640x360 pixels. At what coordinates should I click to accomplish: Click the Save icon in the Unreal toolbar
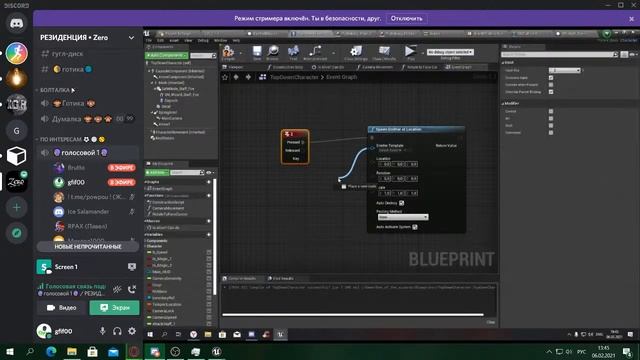pyautogui.click(x=257, y=52)
